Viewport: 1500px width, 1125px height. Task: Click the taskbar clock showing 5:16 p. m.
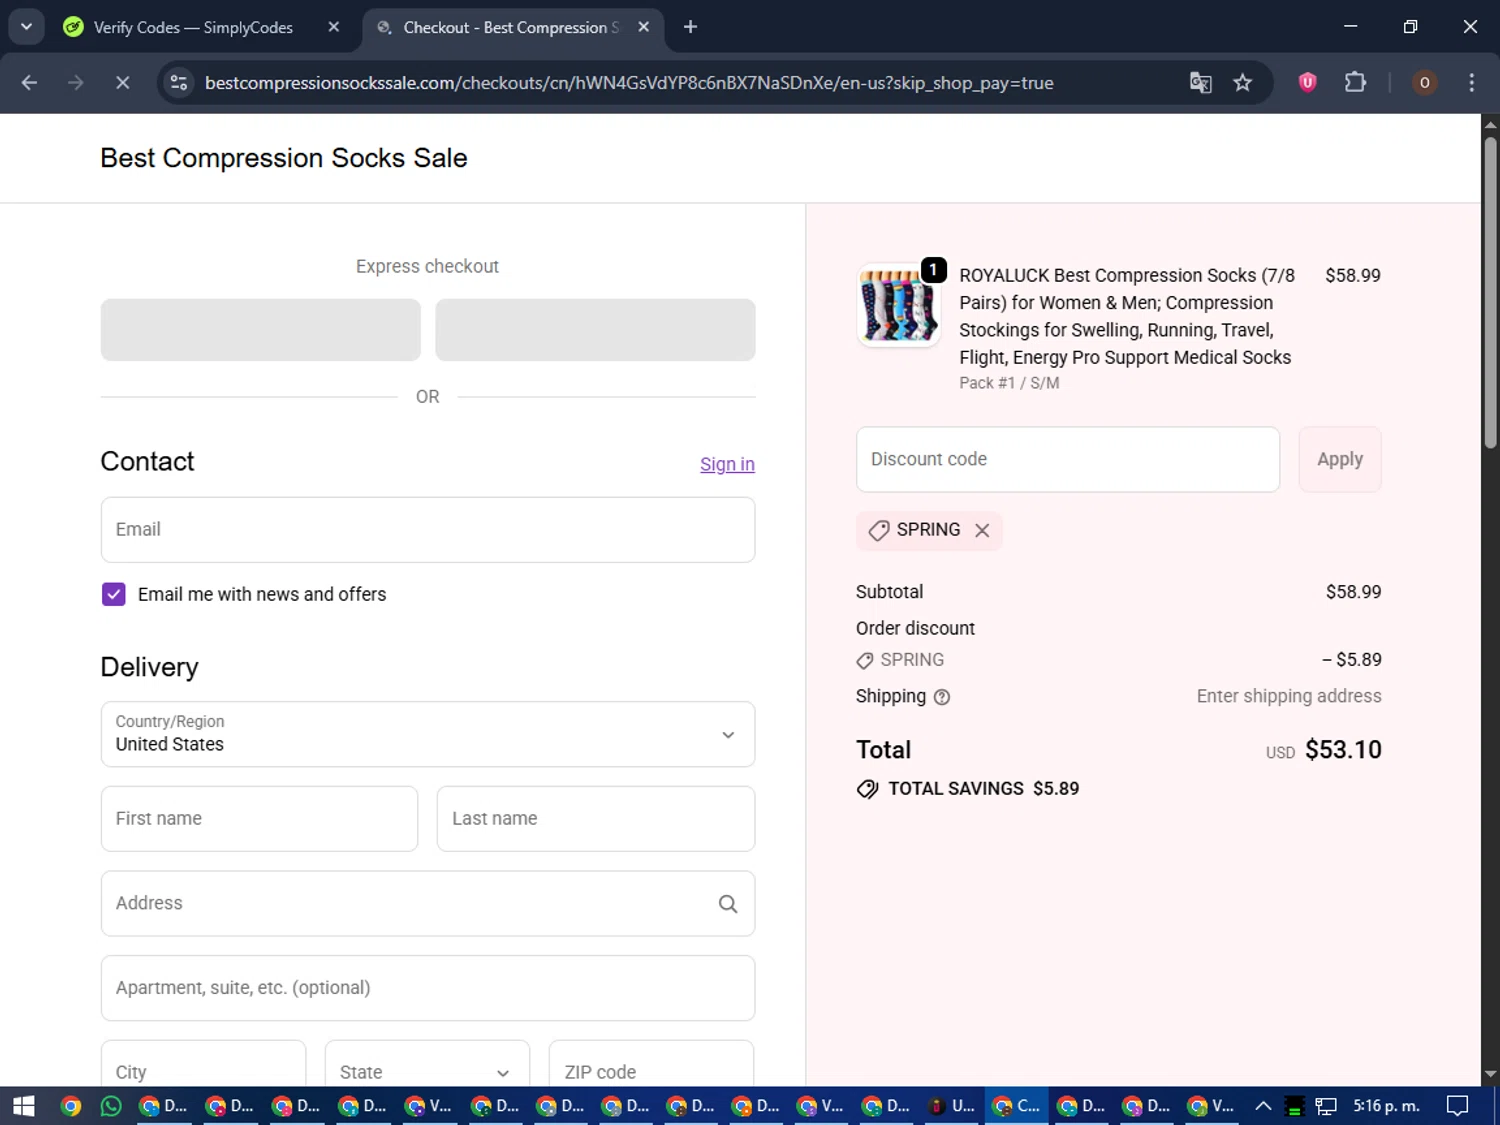[x=1386, y=1106]
